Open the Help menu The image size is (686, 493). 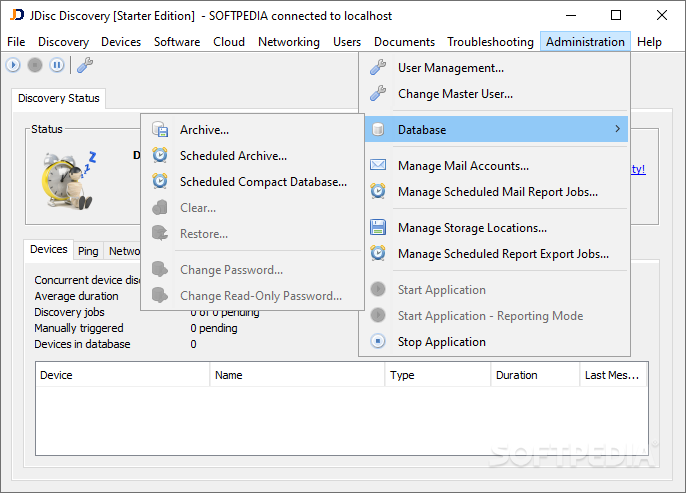(x=649, y=42)
